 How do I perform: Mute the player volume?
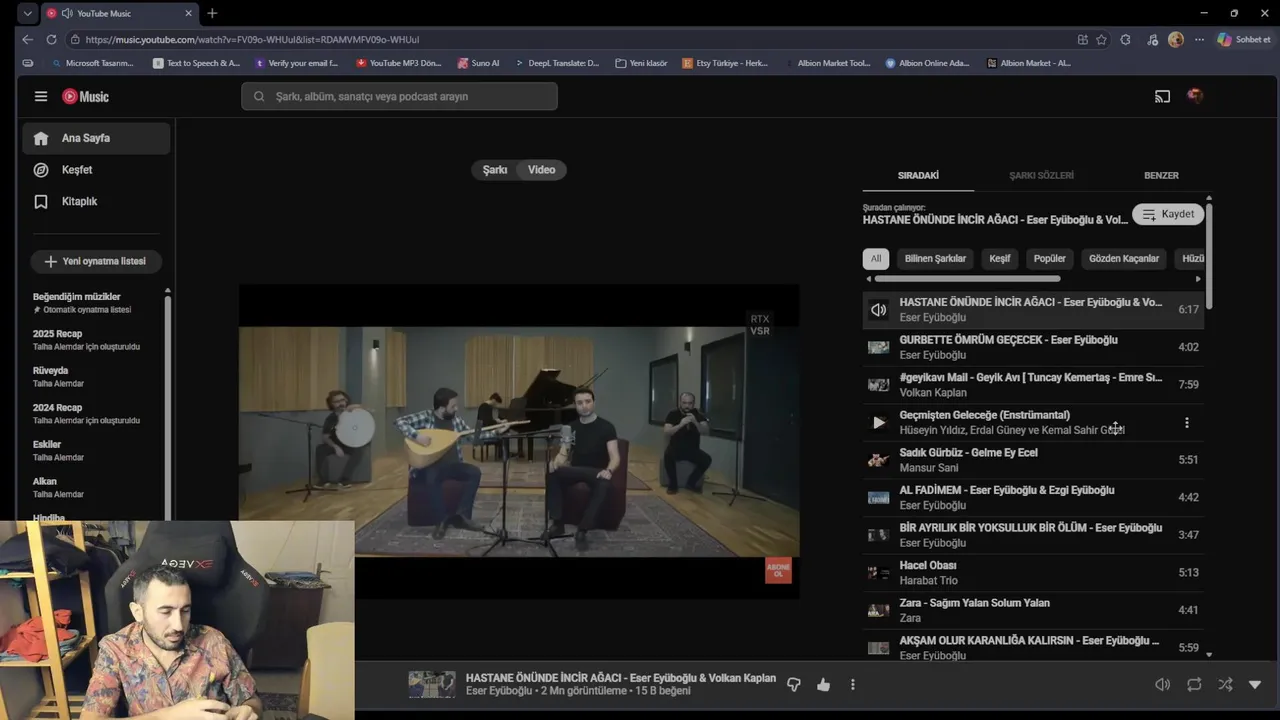pos(1162,685)
